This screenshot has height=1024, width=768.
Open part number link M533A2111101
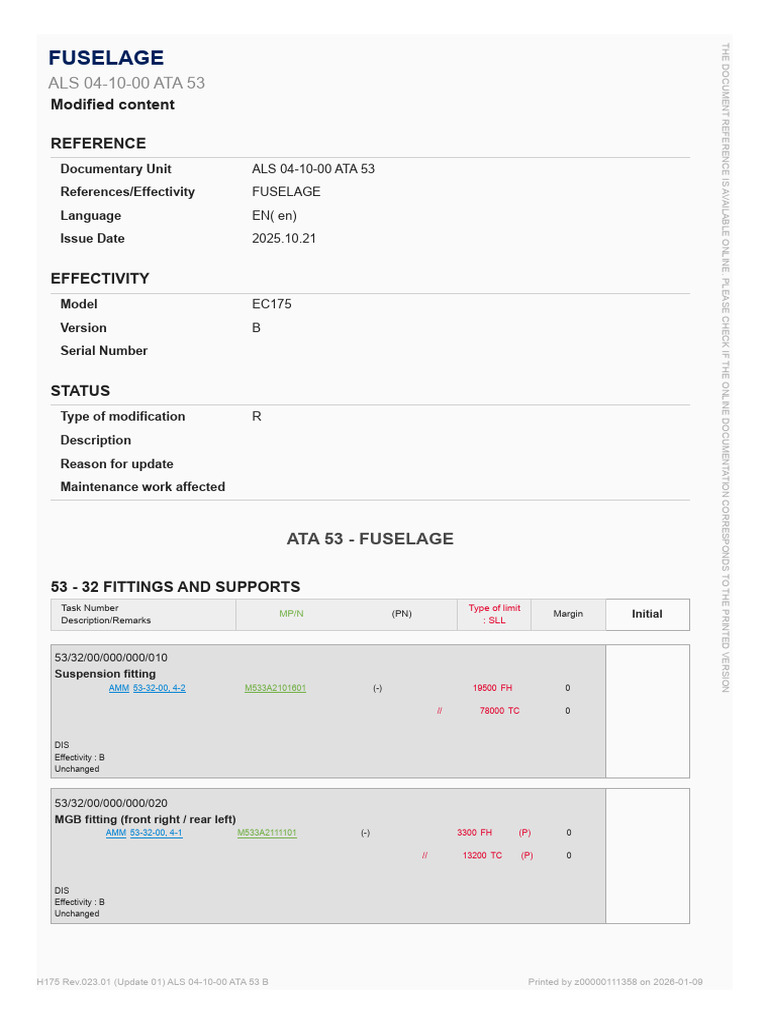pyautogui.click(x=266, y=833)
